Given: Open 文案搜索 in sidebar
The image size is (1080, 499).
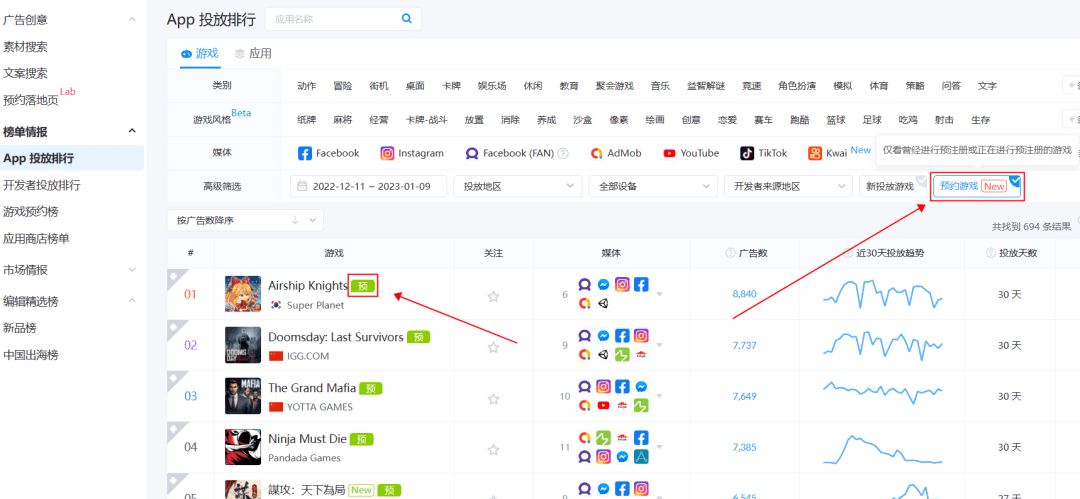Looking at the screenshot, I should coord(25,73).
